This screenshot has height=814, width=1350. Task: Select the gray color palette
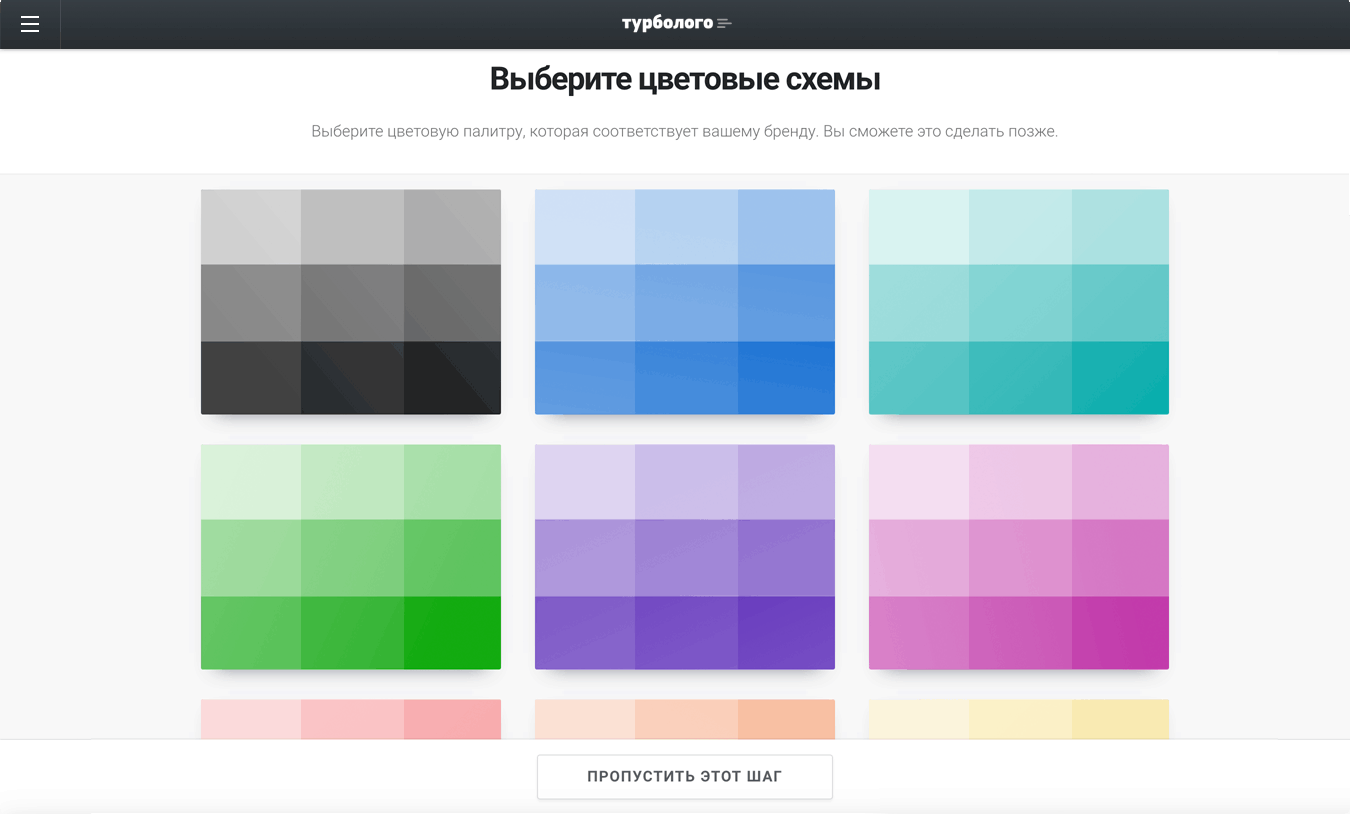click(x=351, y=302)
